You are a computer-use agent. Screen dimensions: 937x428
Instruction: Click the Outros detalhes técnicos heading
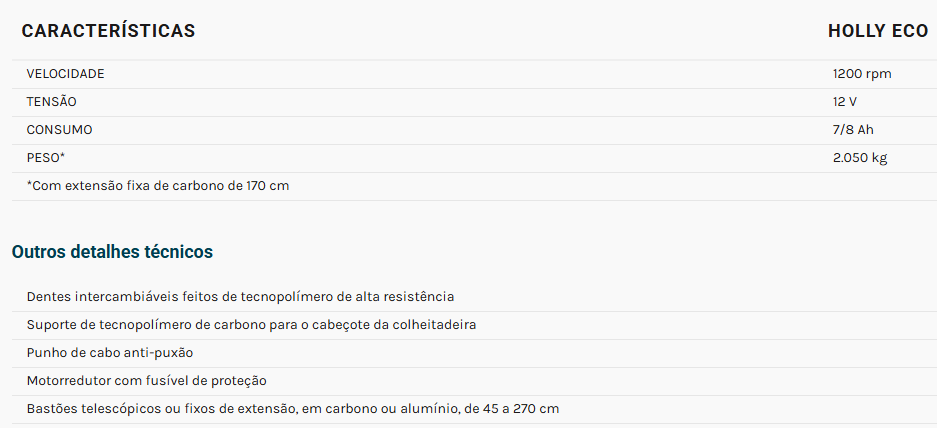pyautogui.click(x=112, y=252)
